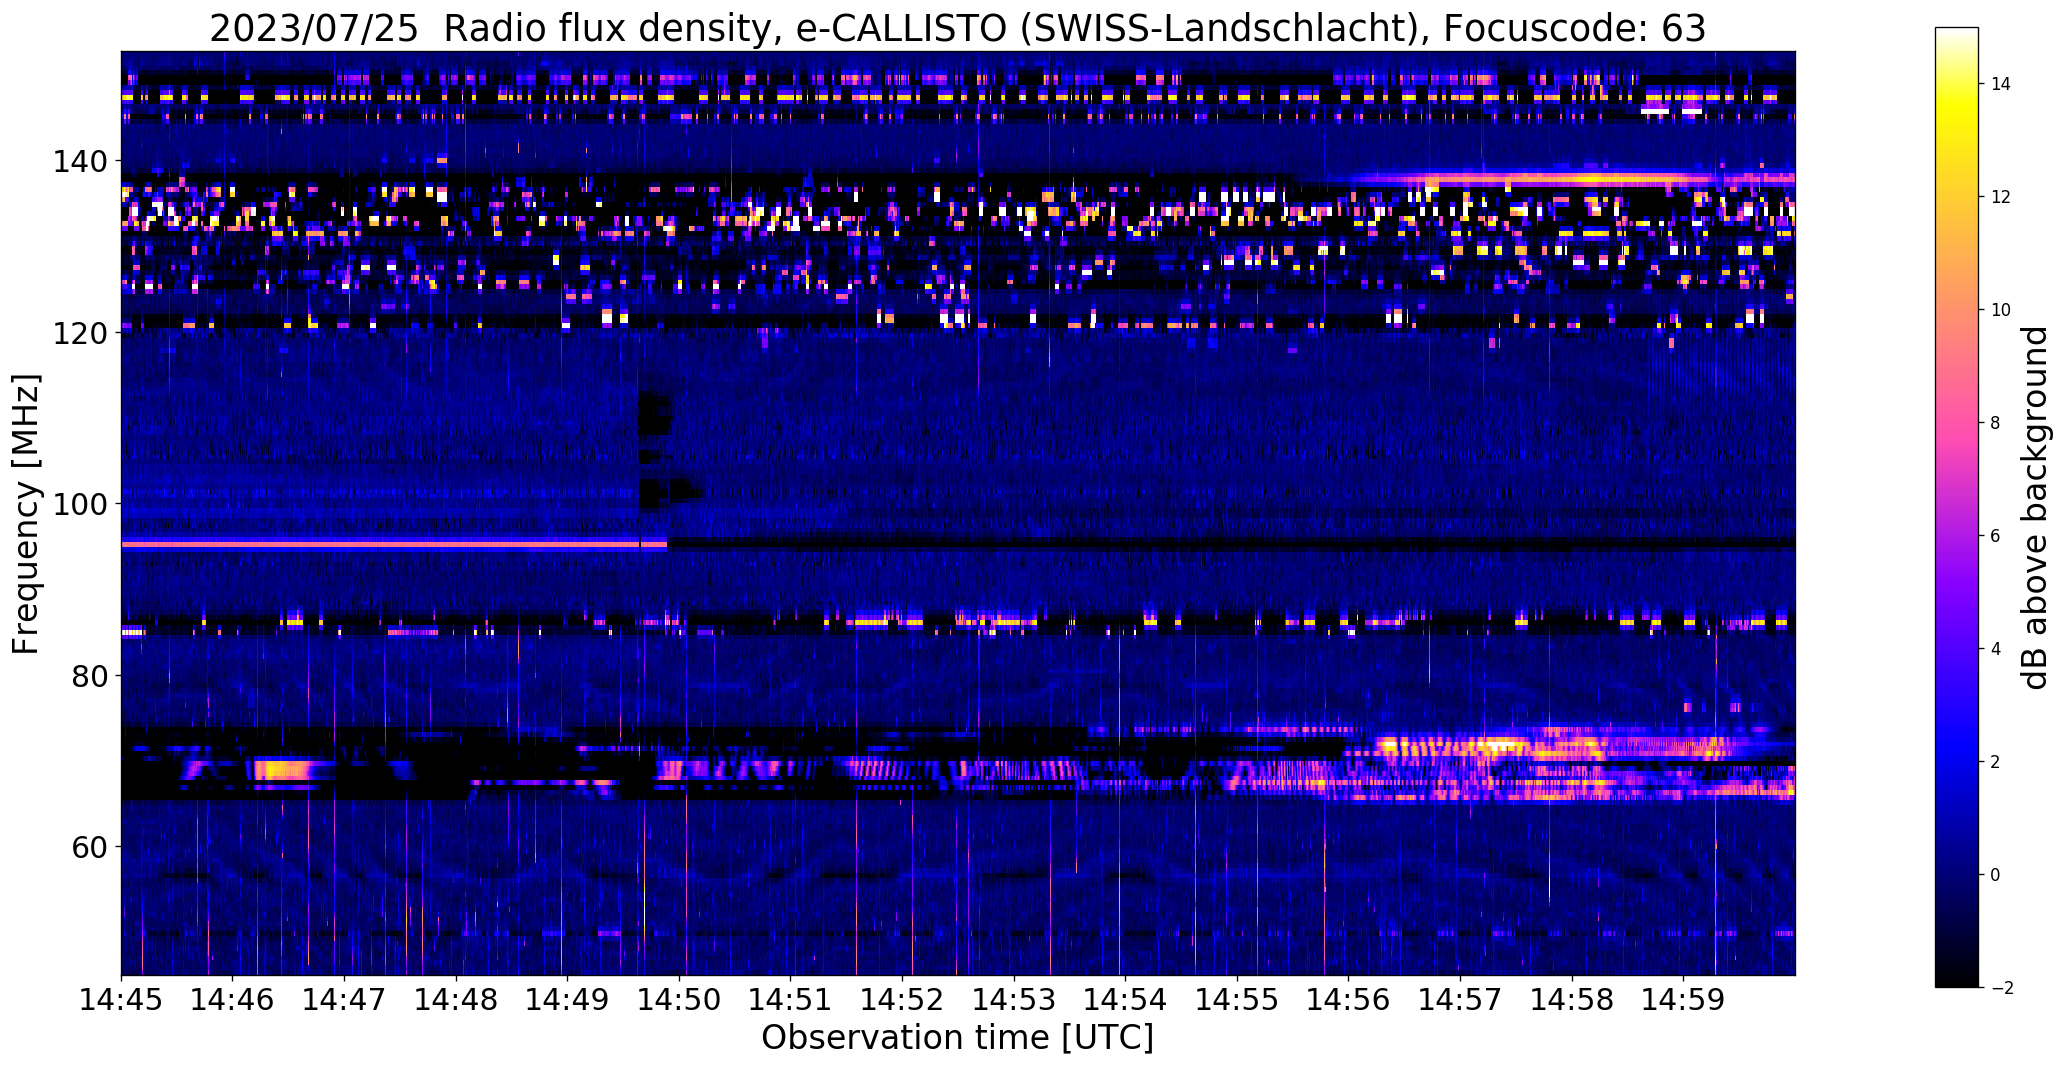2066x1067 pixels.
Task: Select the 14:52 time tick label
Action: [903, 999]
